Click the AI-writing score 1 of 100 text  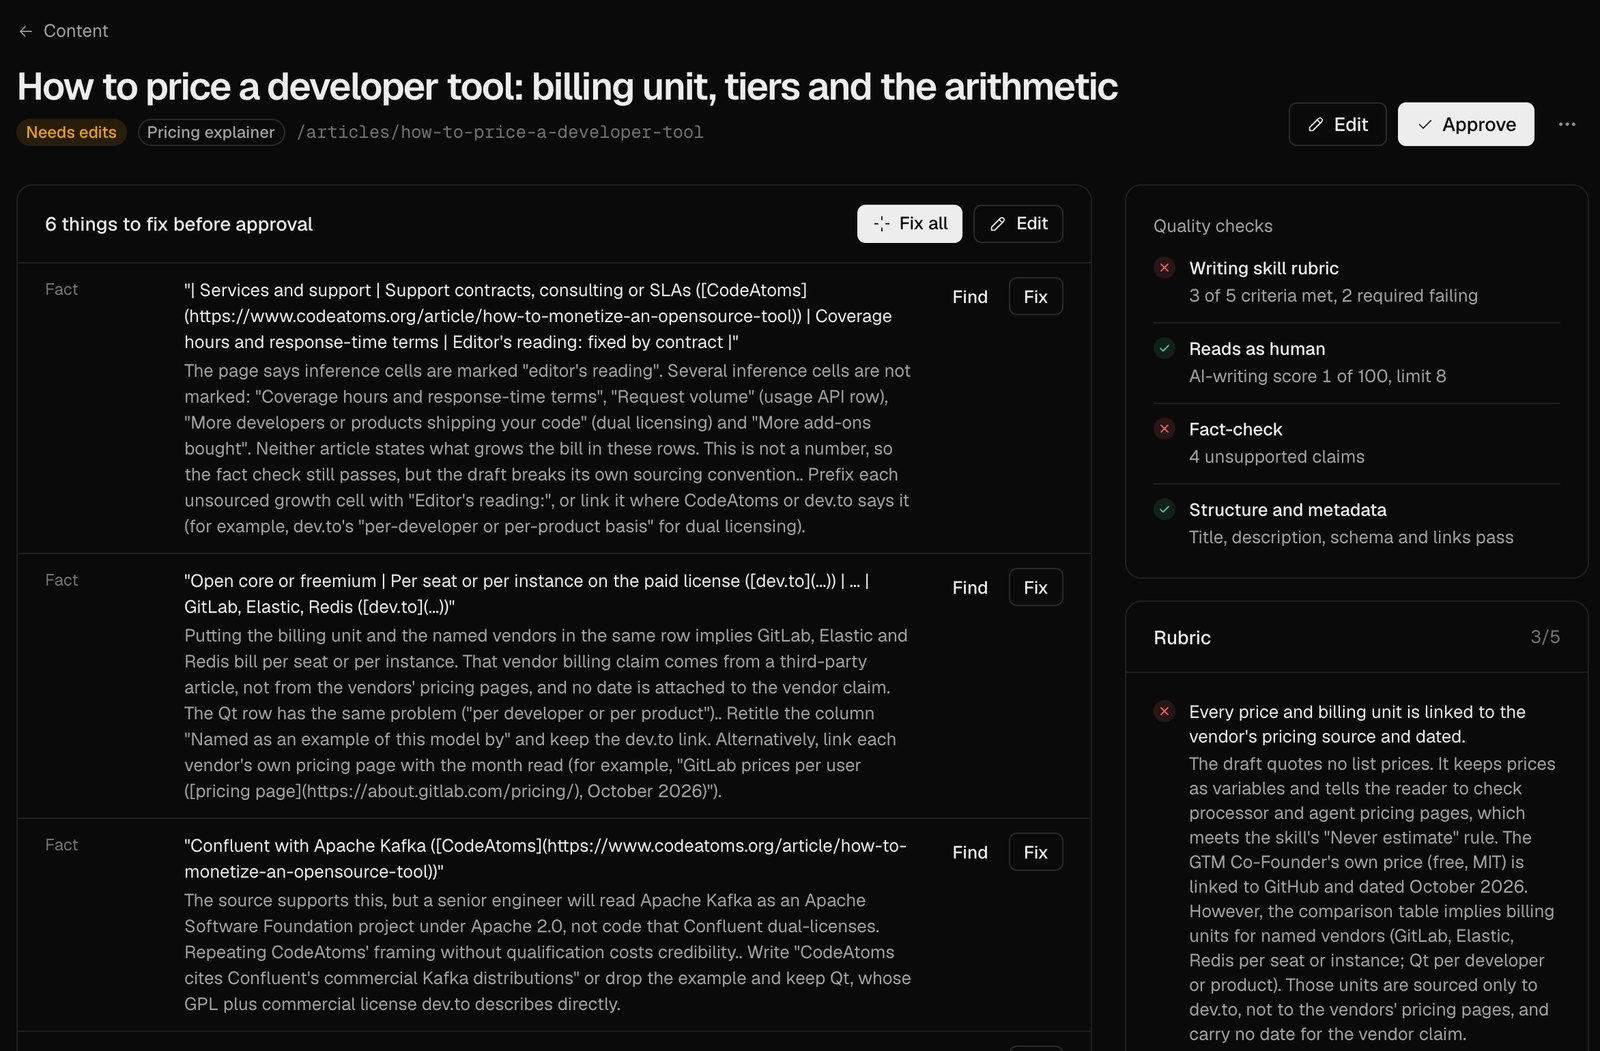(x=1317, y=376)
